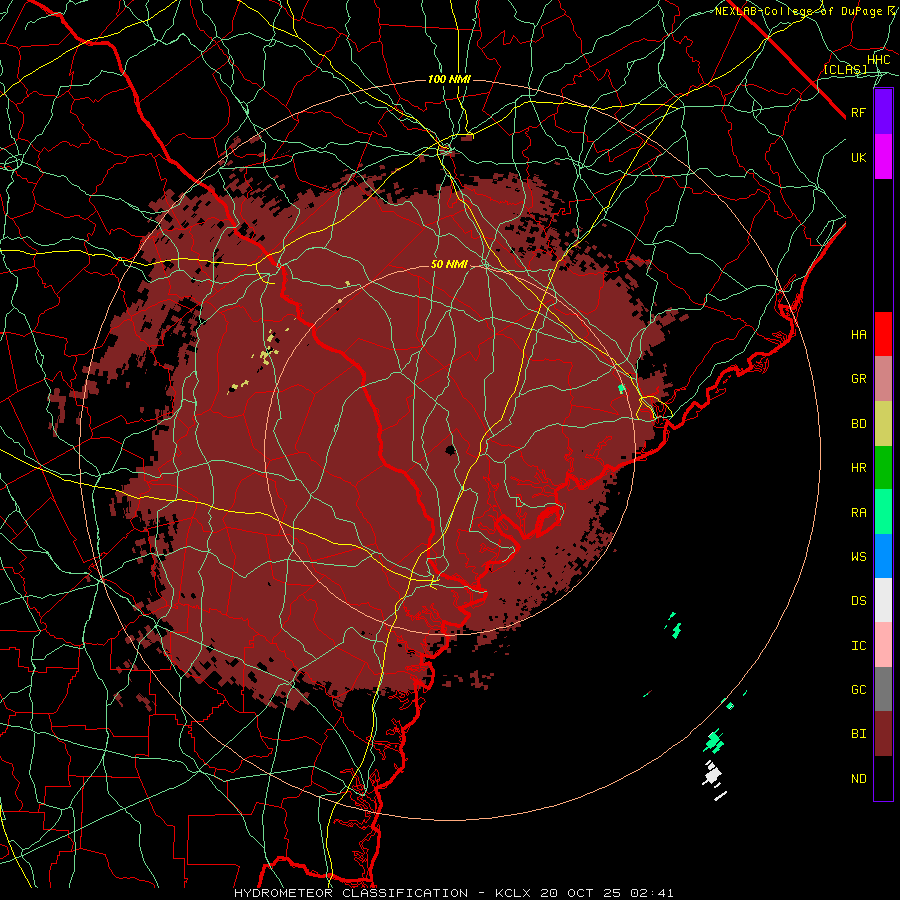Select the light pink IC legend swatch
This screenshot has width=900, height=900.
883,645
